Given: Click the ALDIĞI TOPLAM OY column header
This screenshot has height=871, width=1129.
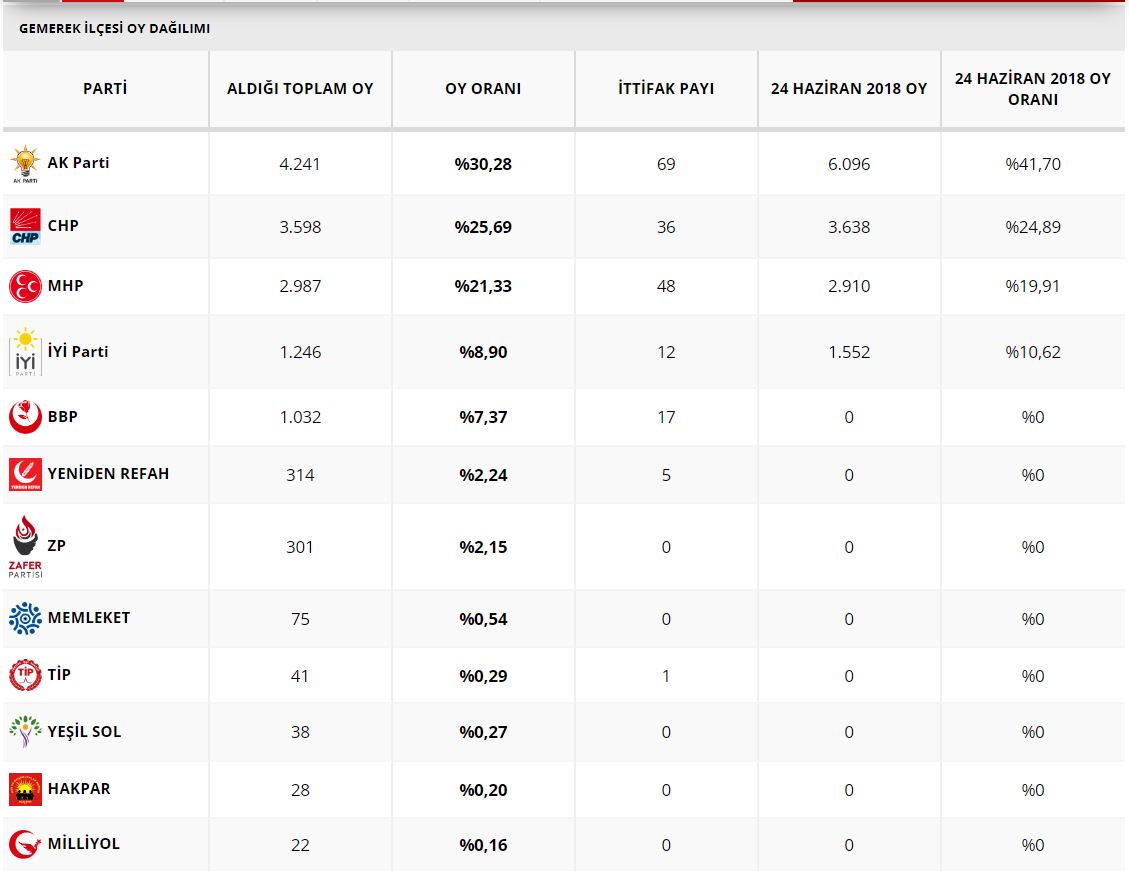Looking at the screenshot, I should (x=300, y=89).
